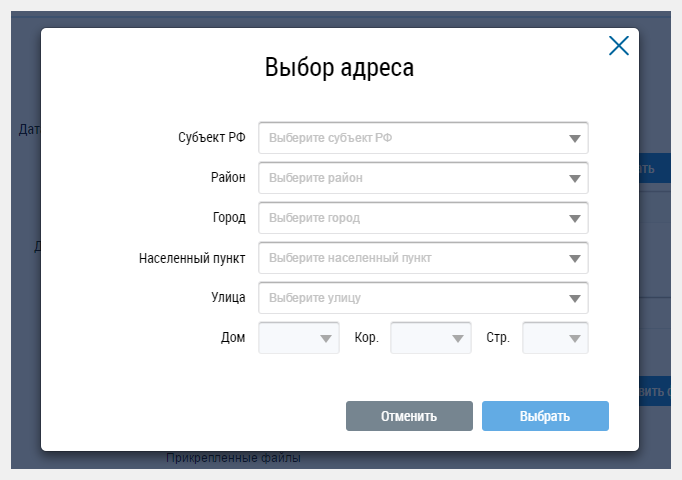The height and width of the screenshot is (480, 682).
Task: Open the Район dropdown arrow
Action: (575, 179)
